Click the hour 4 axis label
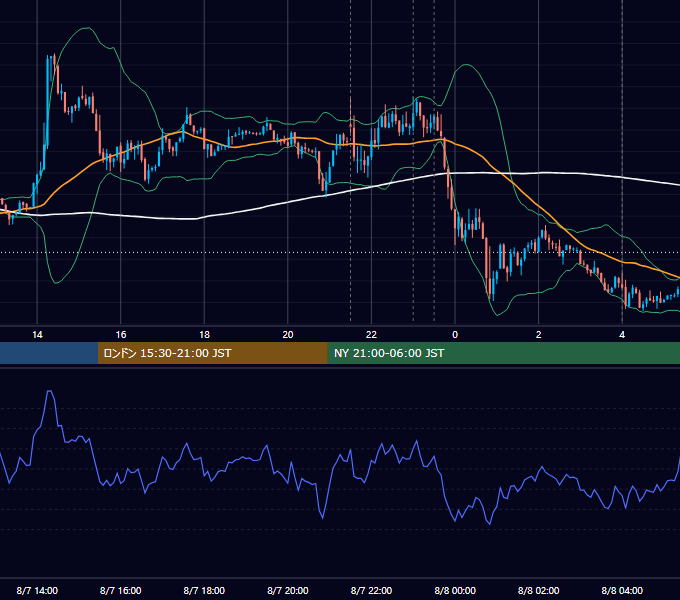 point(622,334)
